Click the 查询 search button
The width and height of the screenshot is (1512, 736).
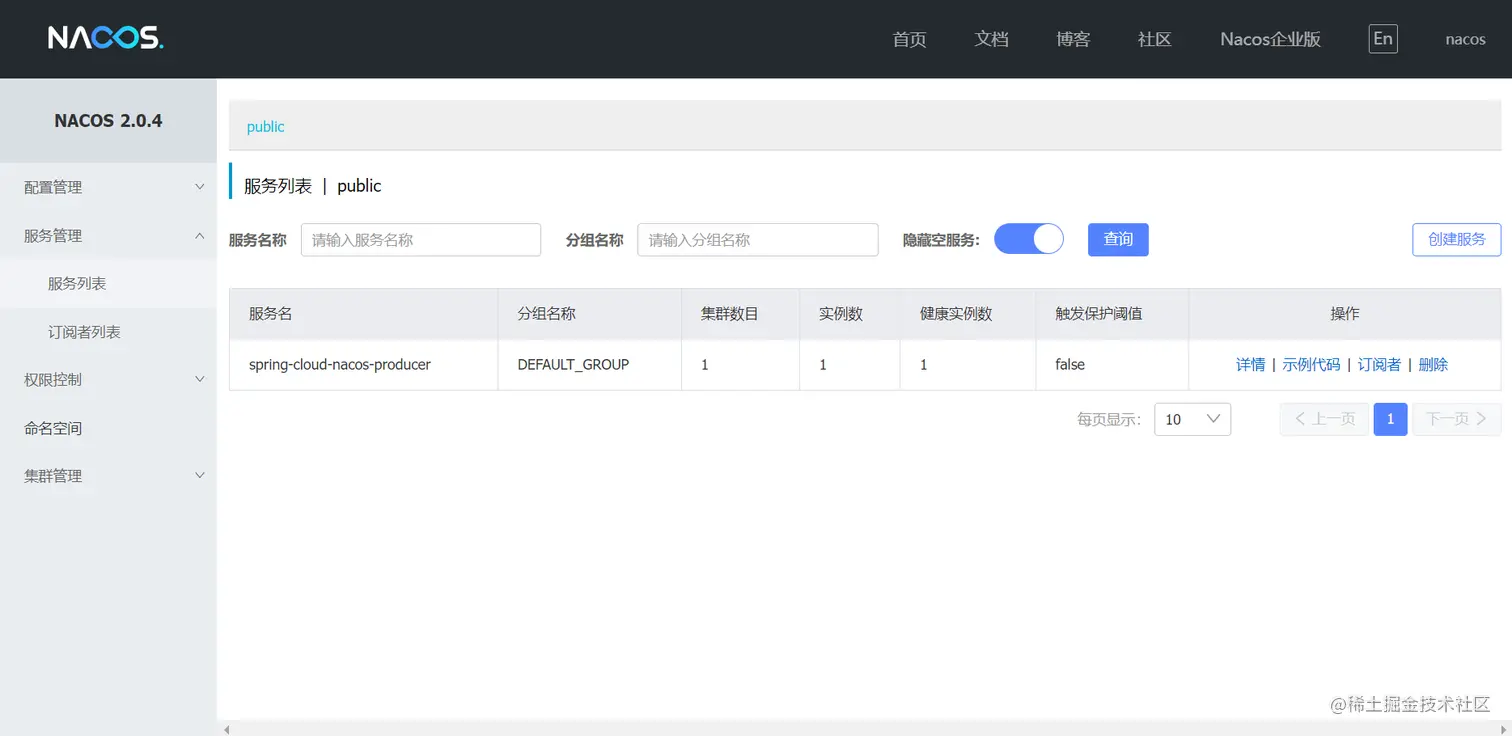tap(1118, 239)
